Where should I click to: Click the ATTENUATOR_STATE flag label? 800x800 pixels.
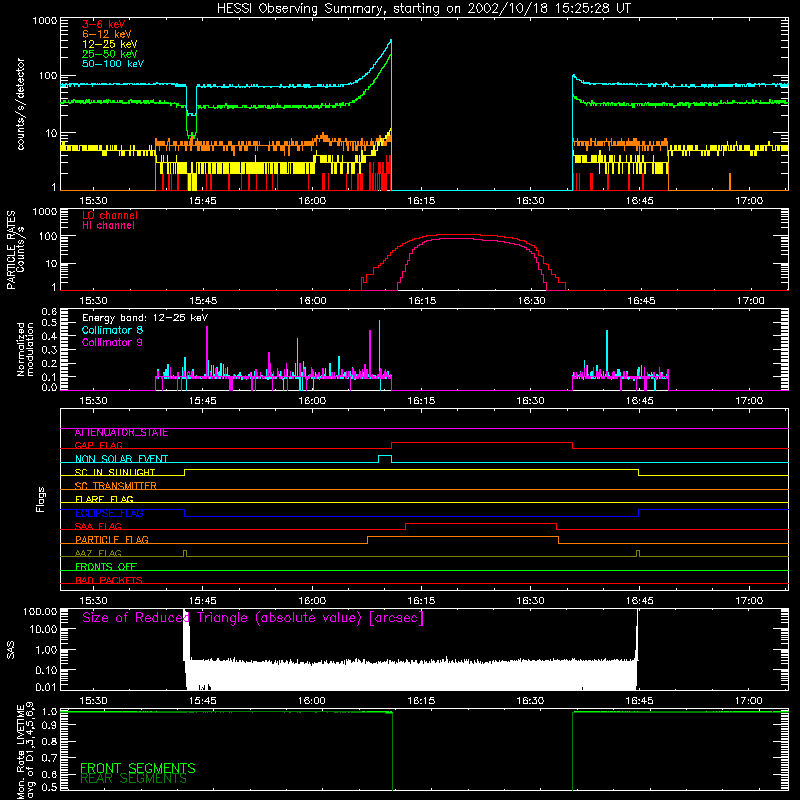click(121, 433)
